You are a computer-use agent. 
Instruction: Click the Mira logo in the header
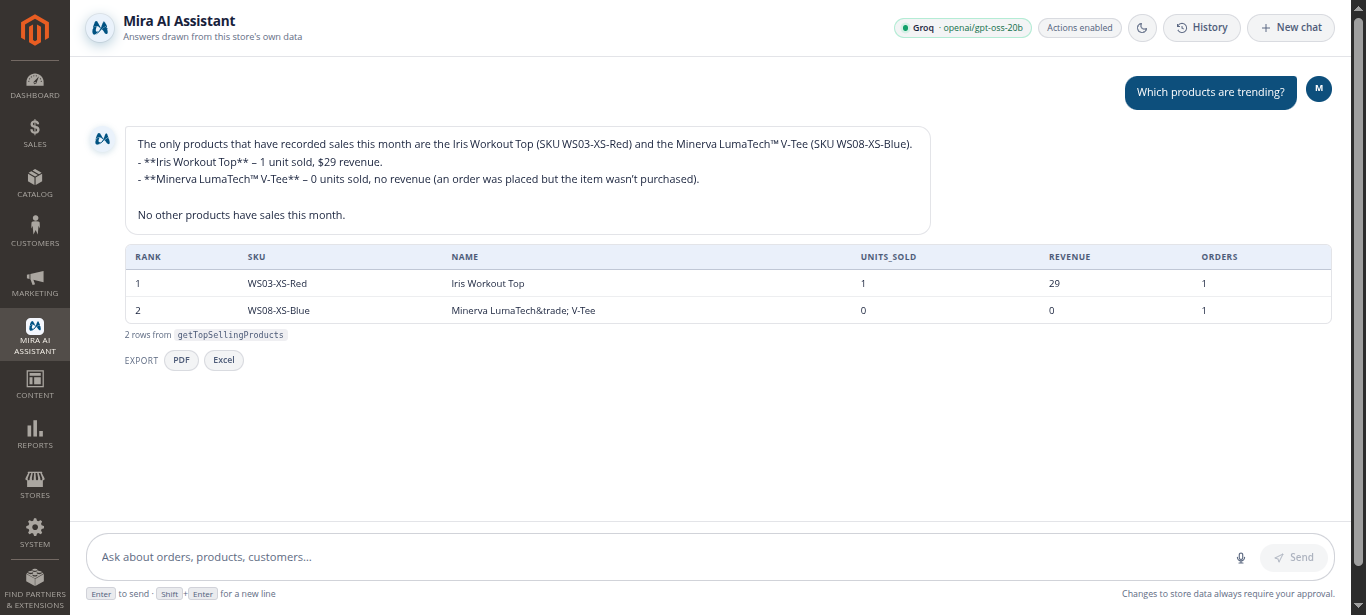coord(99,28)
